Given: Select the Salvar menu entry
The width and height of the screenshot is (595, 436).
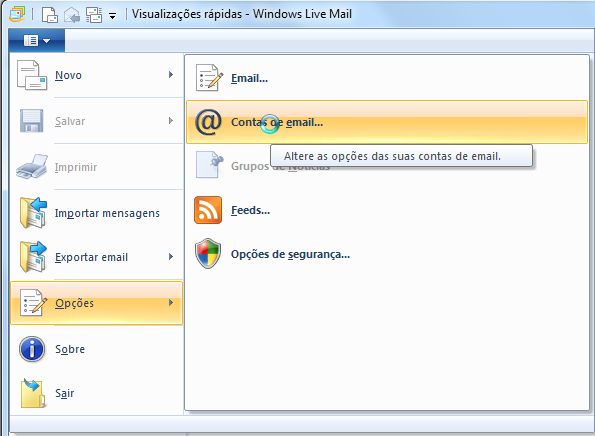Looking at the screenshot, I should (96, 121).
